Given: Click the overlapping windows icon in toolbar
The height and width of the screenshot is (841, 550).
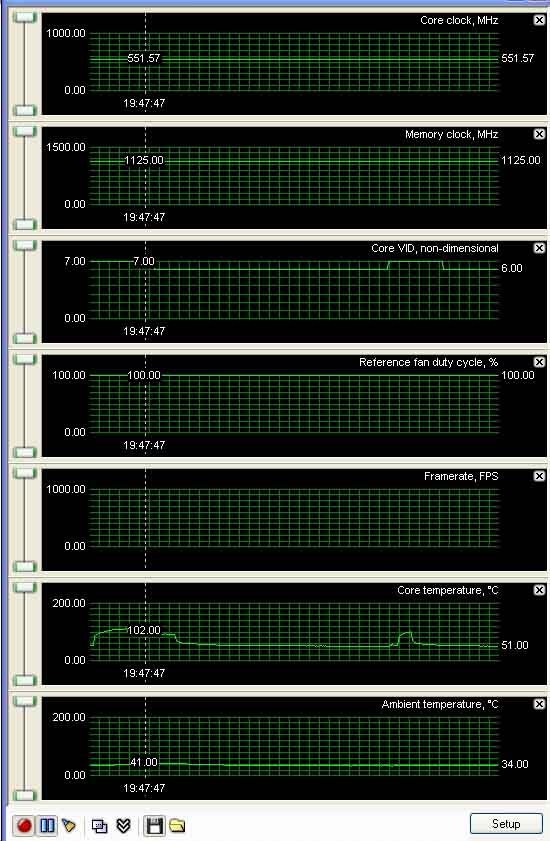Looking at the screenshot, I should [x=99, y=825].
